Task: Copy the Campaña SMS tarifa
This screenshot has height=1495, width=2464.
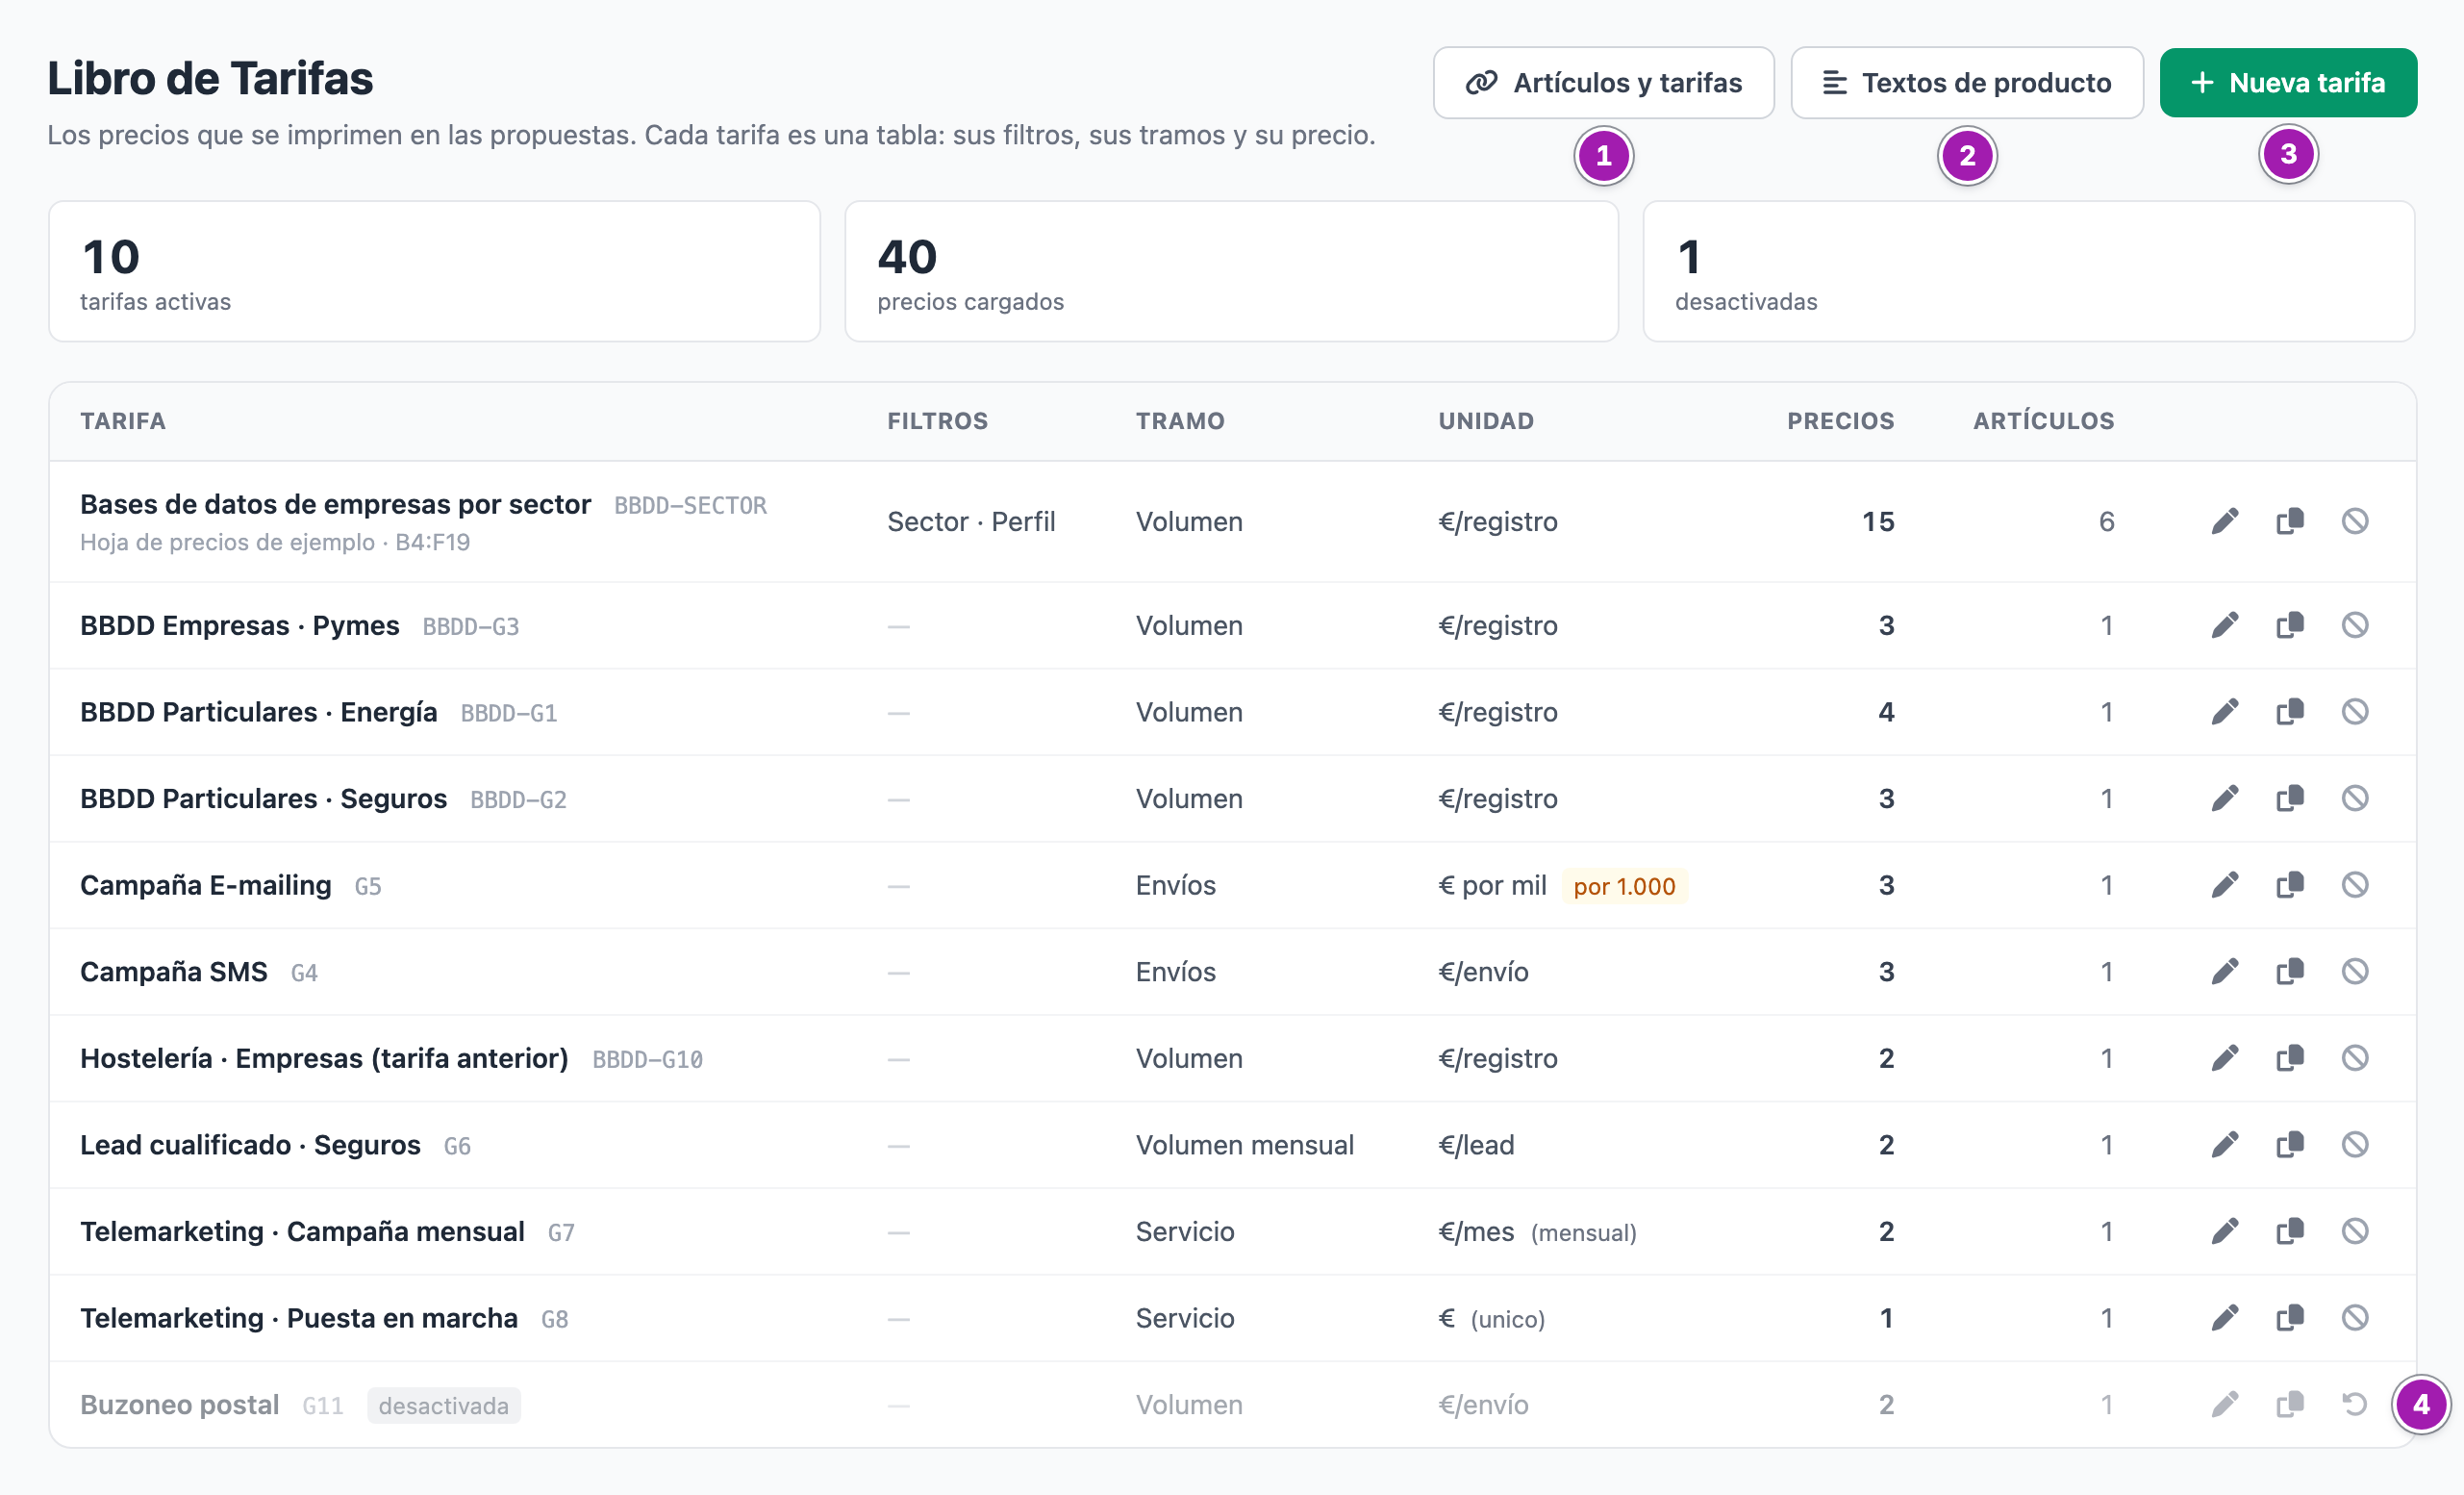Action: point(2290,972)
